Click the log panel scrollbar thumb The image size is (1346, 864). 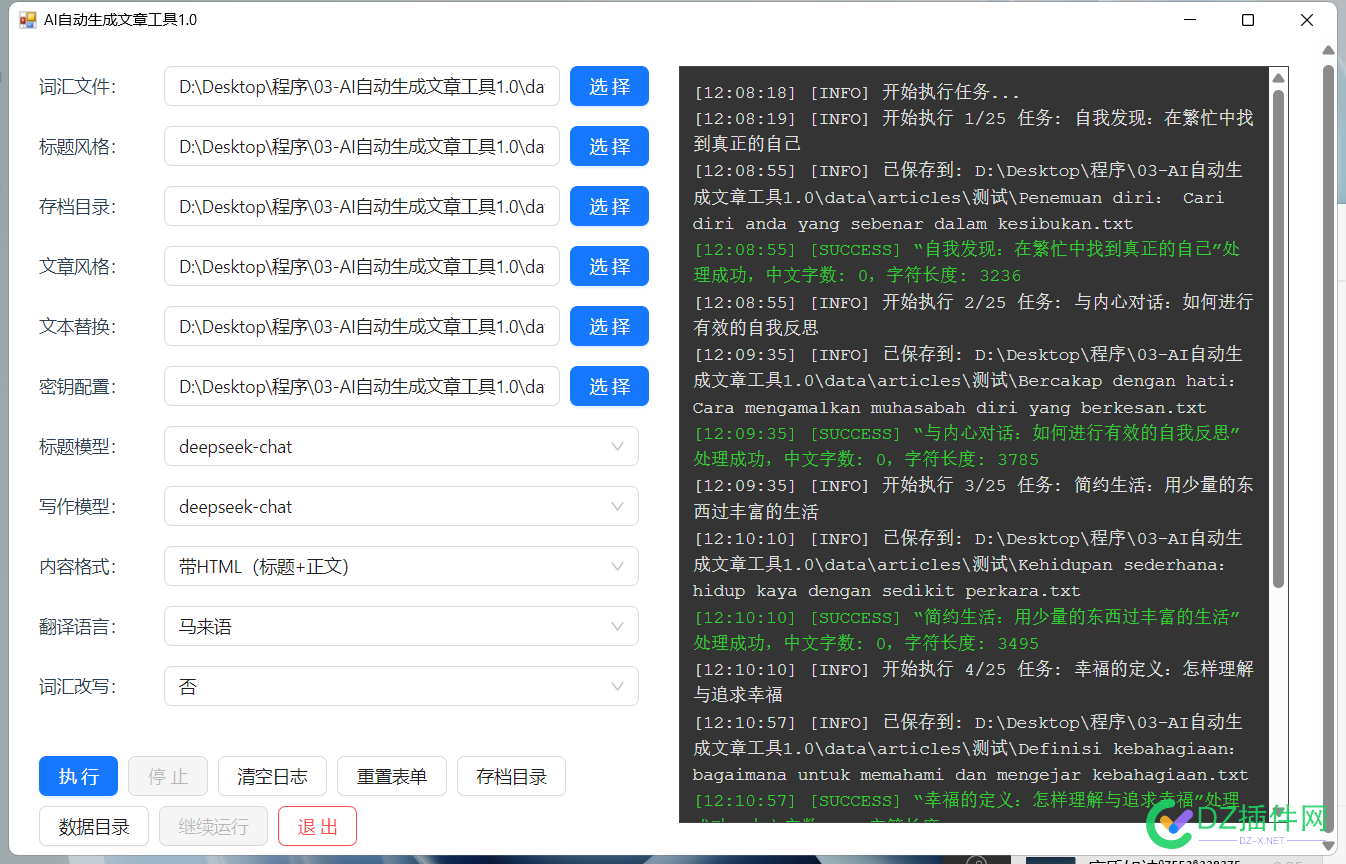pos(1278,338)
